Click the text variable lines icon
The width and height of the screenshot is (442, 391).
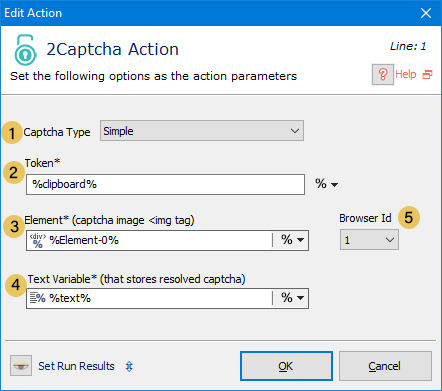point(37,298)
